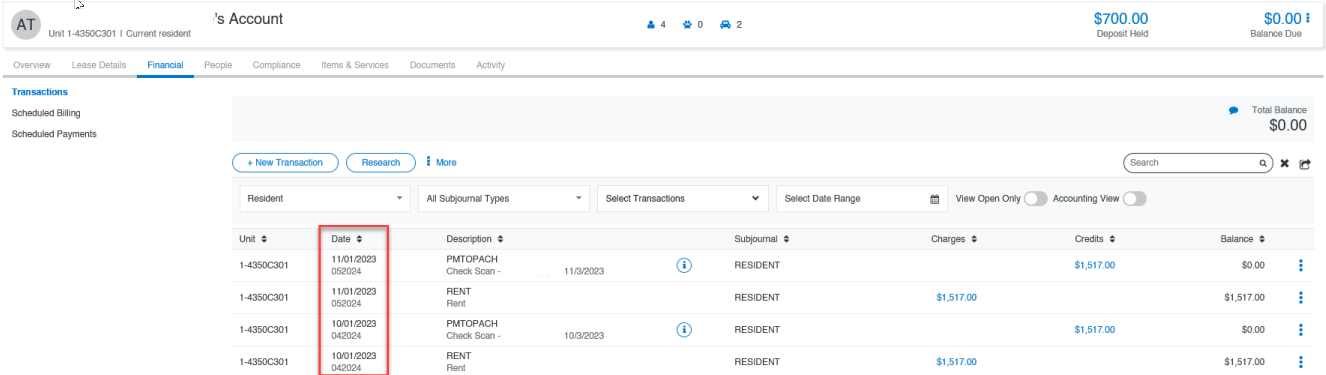Click the info icon on 11/3/2023 payment row
1326x375 pixels.
[685, 265]
